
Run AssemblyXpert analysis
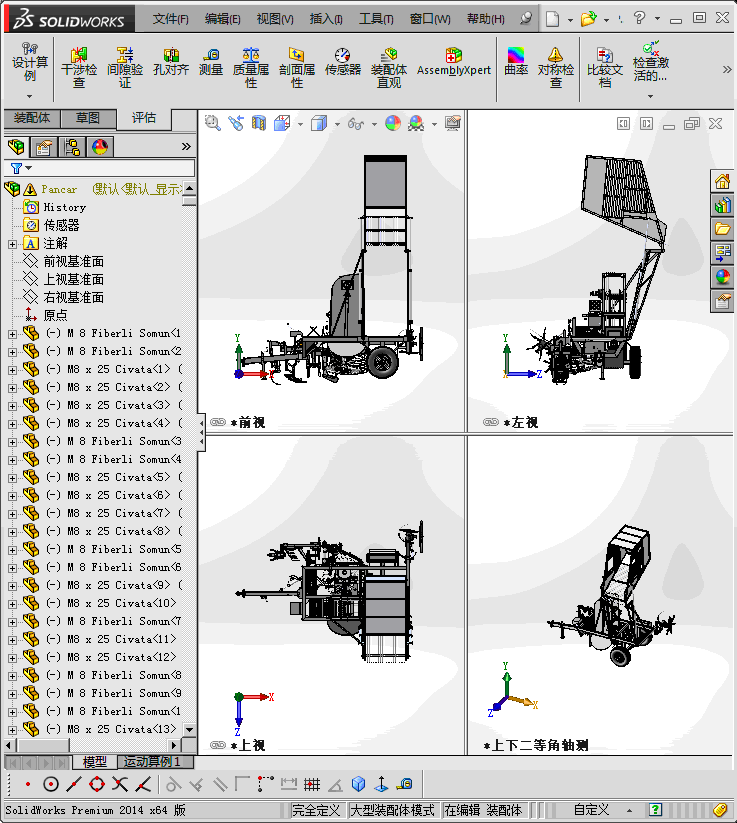click(x=454, y=62)
